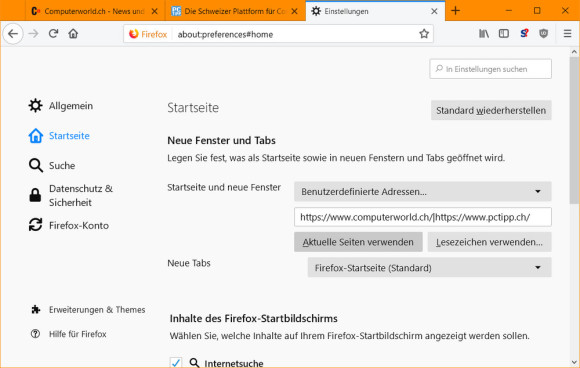Open the Firefox-Startseite (Standard) dropdown
This screenshot has width=580, height=368.
click(429, 267)
